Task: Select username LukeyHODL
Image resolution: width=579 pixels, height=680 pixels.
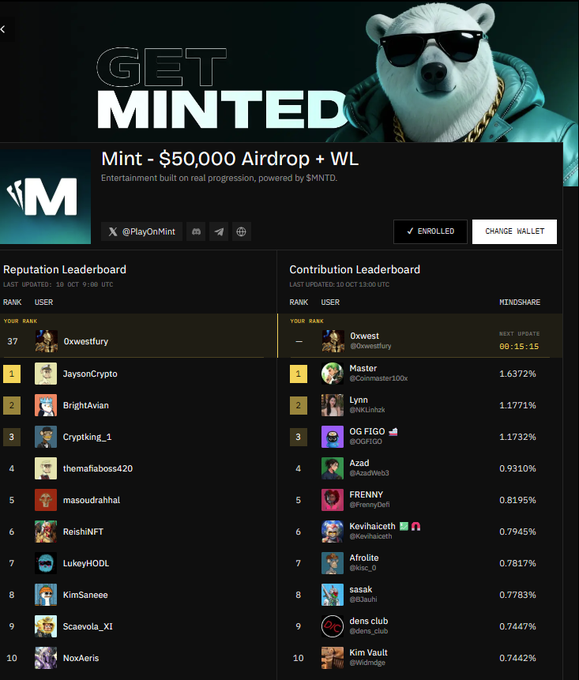Action: coord(86,563)
